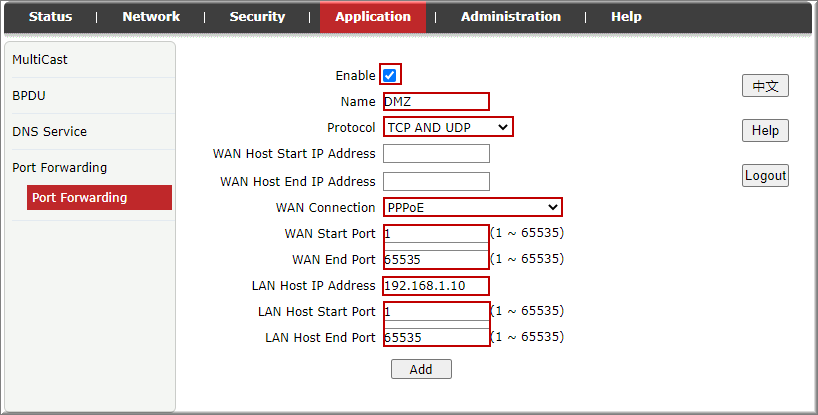This screenshot has width=818, height=415.
Task: Switch to the Network tab
Action: click(151, 17)
